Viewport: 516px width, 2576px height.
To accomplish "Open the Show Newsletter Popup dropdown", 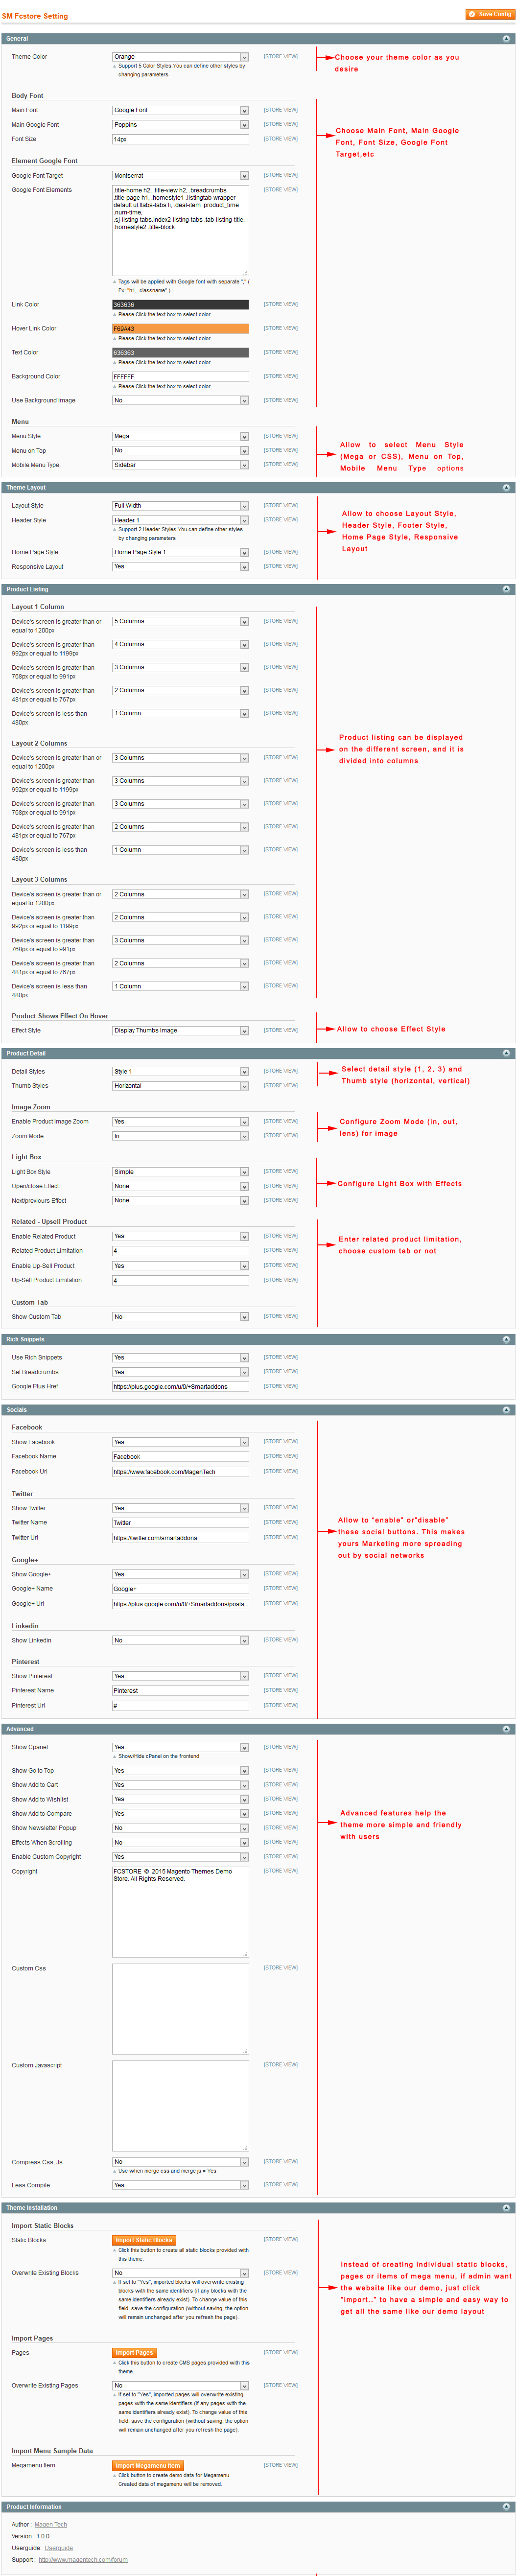I will pyautogui.click(x=180, y=1828).
